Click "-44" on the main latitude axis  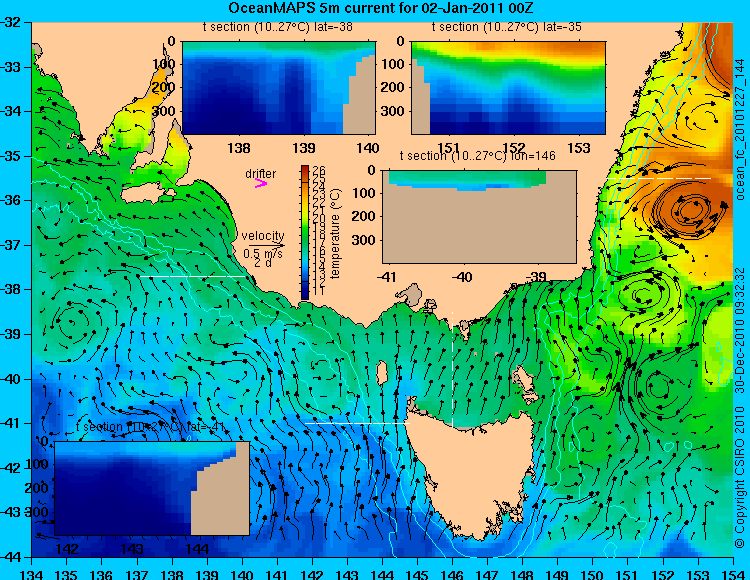click(x=11, y=557)
